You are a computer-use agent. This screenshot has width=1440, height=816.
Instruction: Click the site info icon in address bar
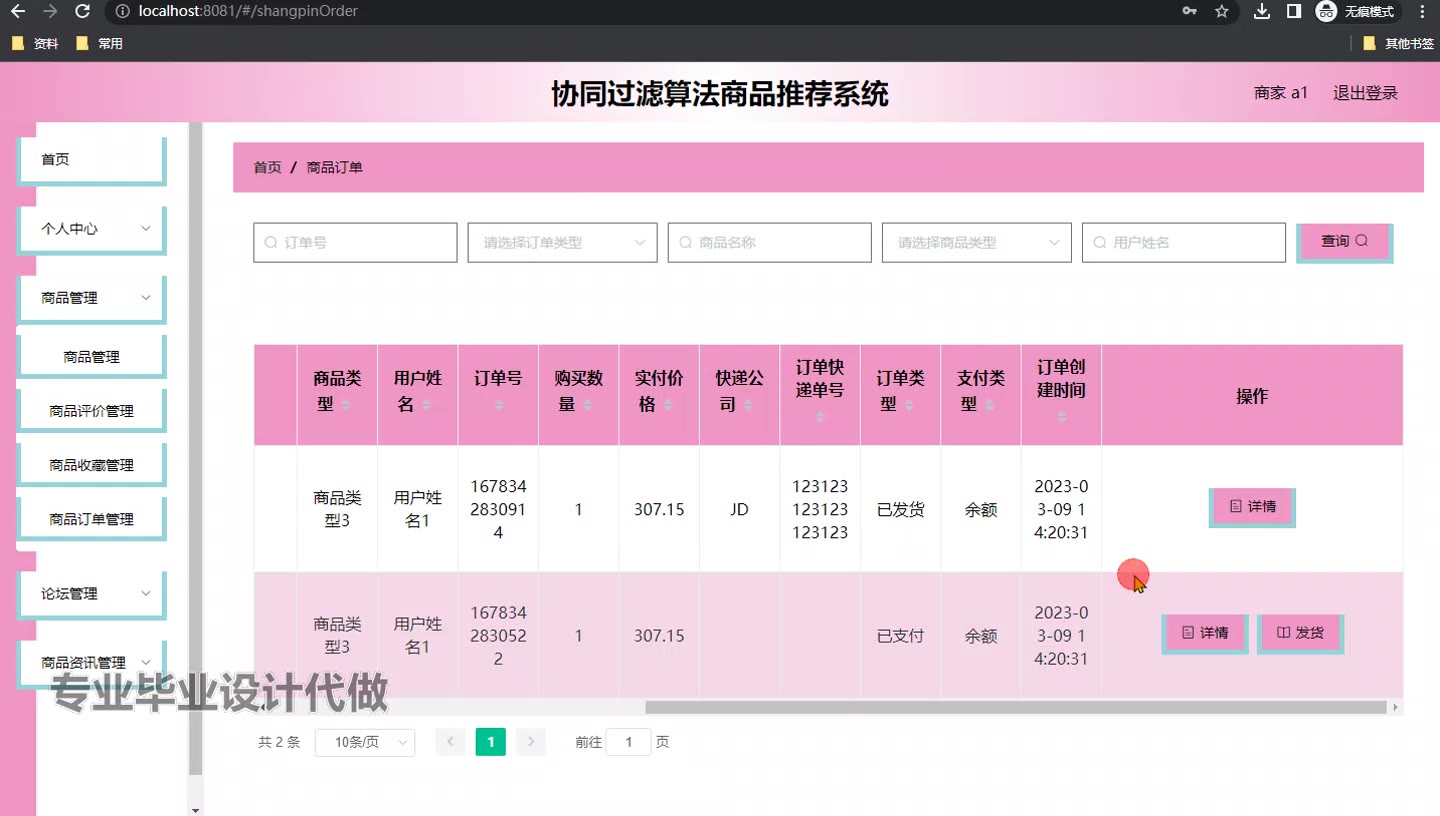click(x=122, y=11)
